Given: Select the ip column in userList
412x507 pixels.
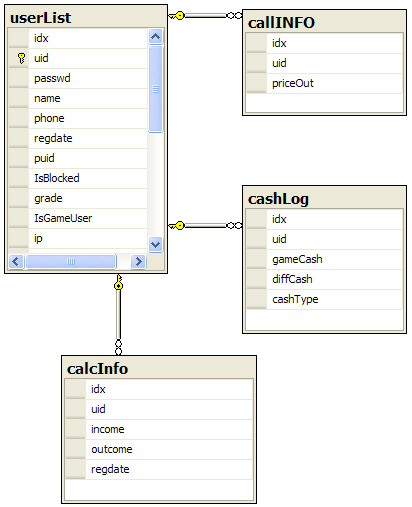Looking at the screenshot, I should click(x=78, y=238).
